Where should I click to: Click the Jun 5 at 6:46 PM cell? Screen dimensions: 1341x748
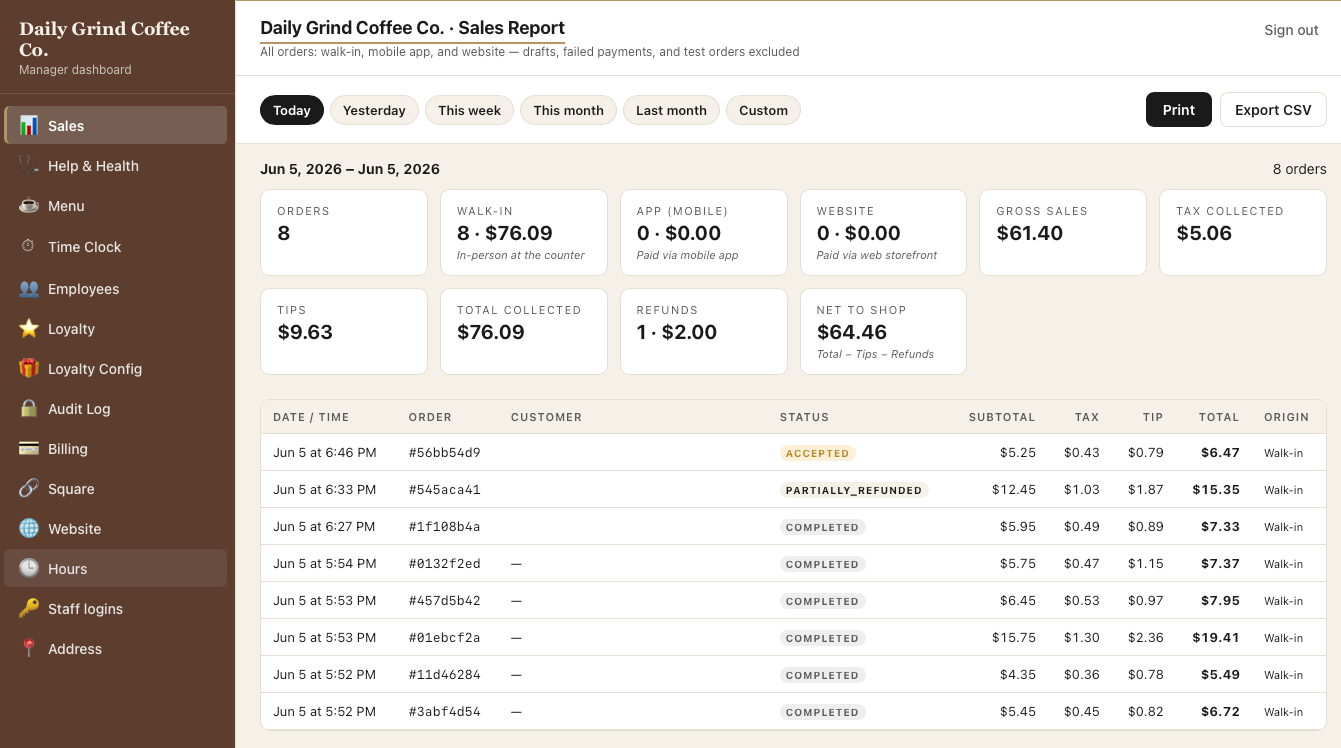tap(325, 453)
